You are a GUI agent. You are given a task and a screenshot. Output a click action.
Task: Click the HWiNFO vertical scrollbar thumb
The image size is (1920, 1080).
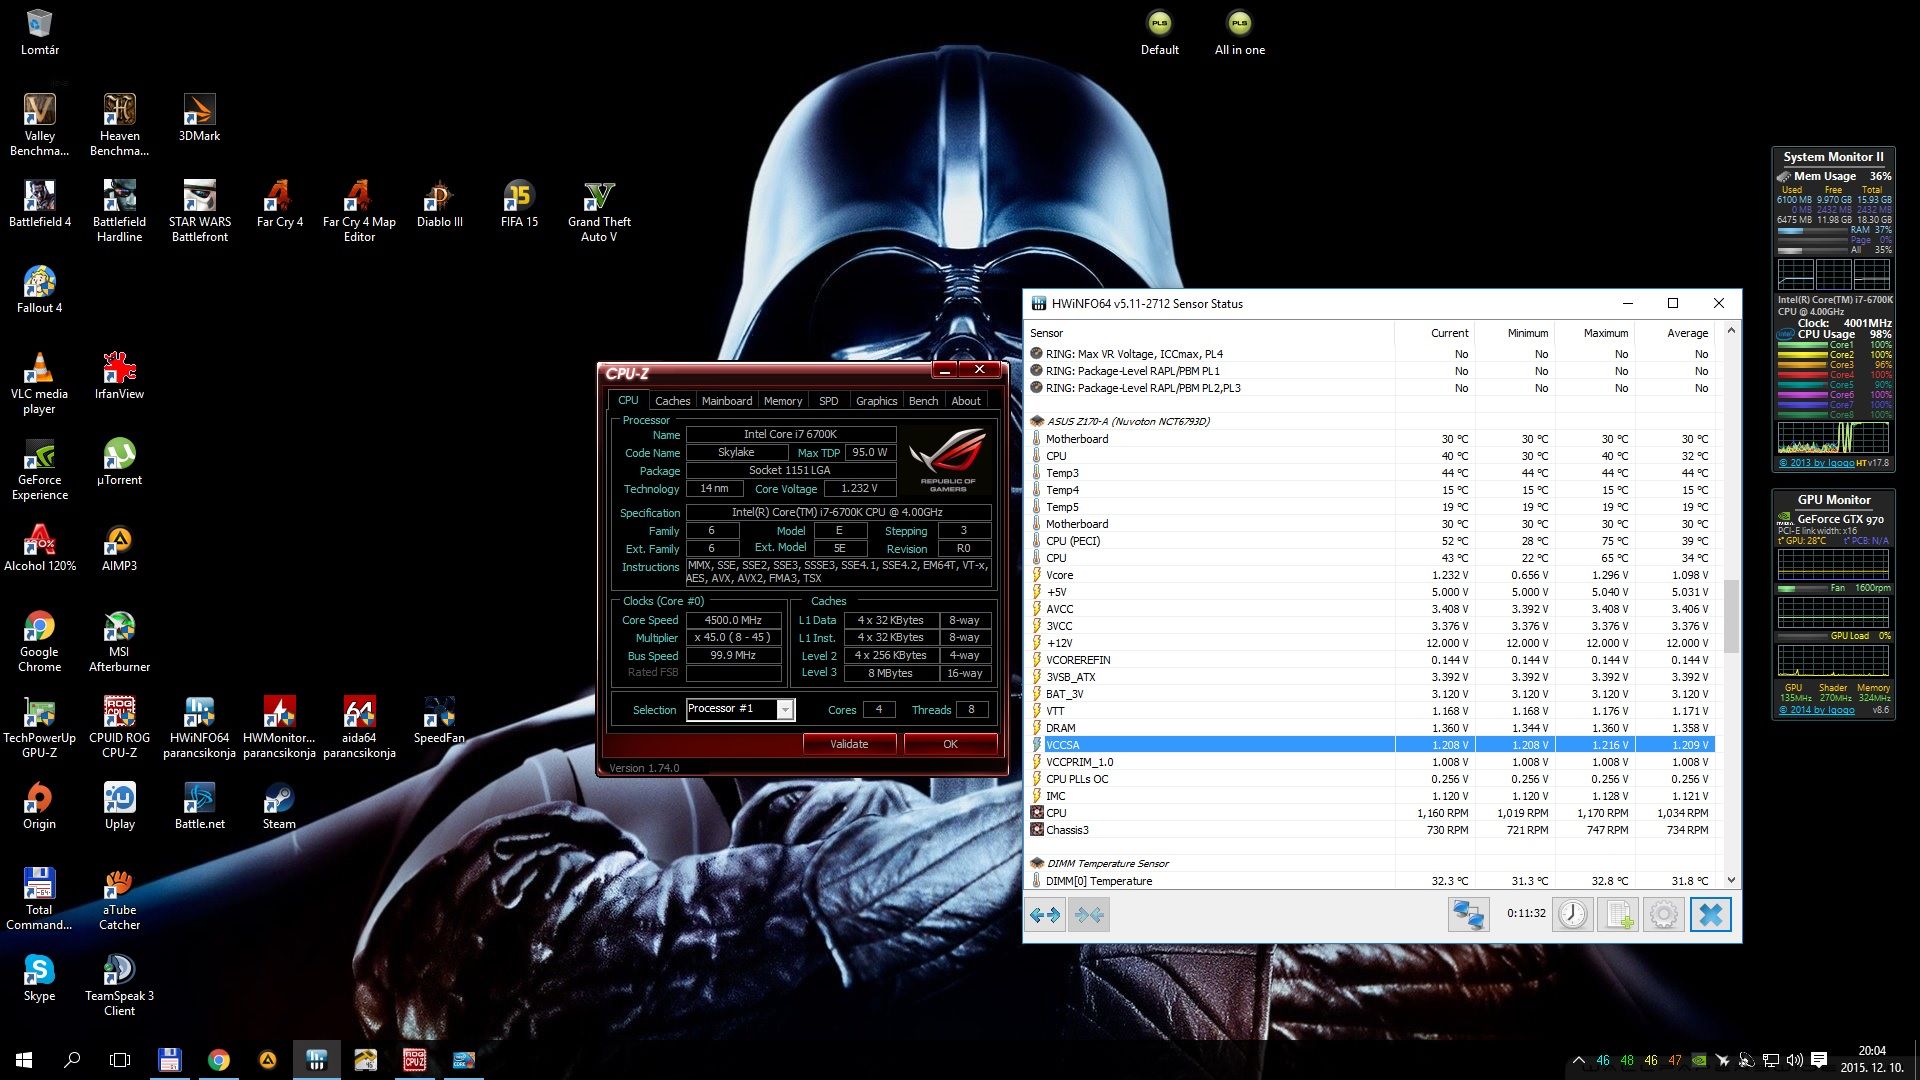click(1731, 616)
